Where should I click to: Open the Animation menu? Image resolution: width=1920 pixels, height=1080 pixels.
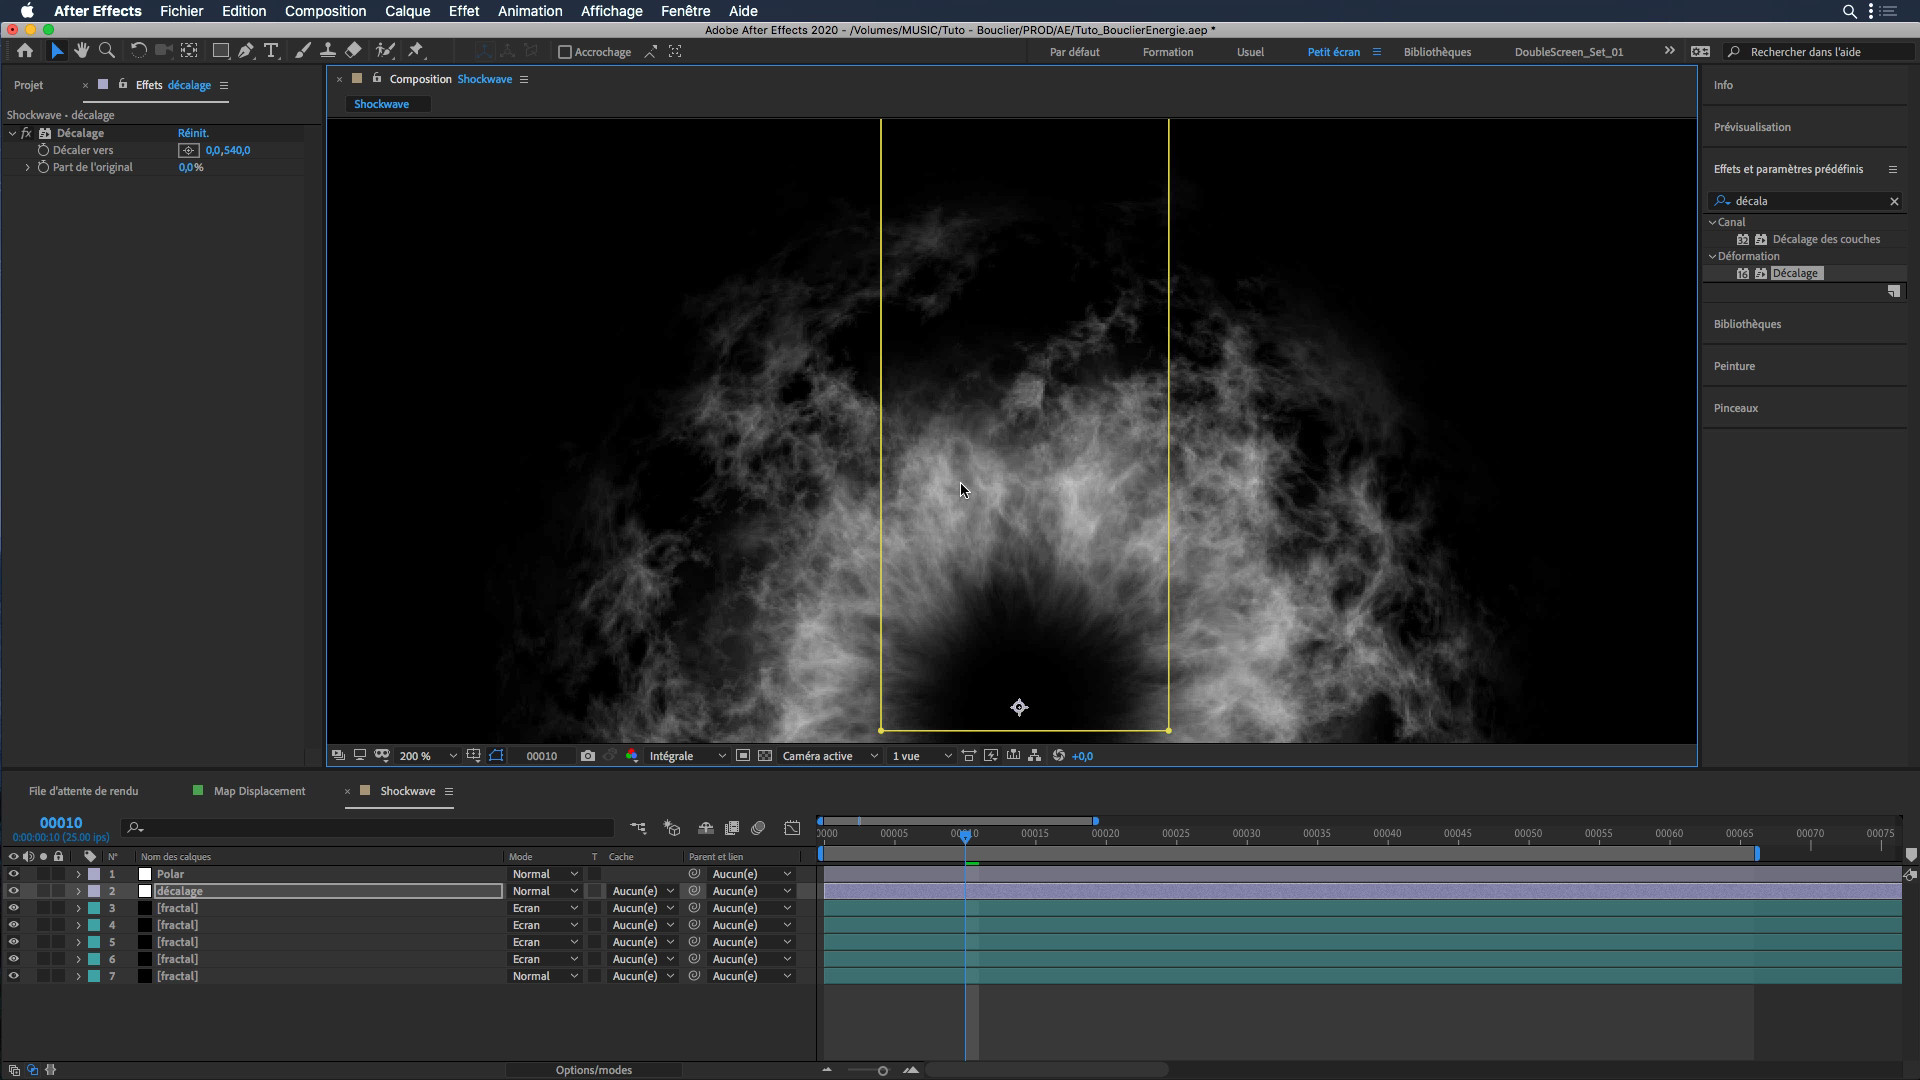530,11
